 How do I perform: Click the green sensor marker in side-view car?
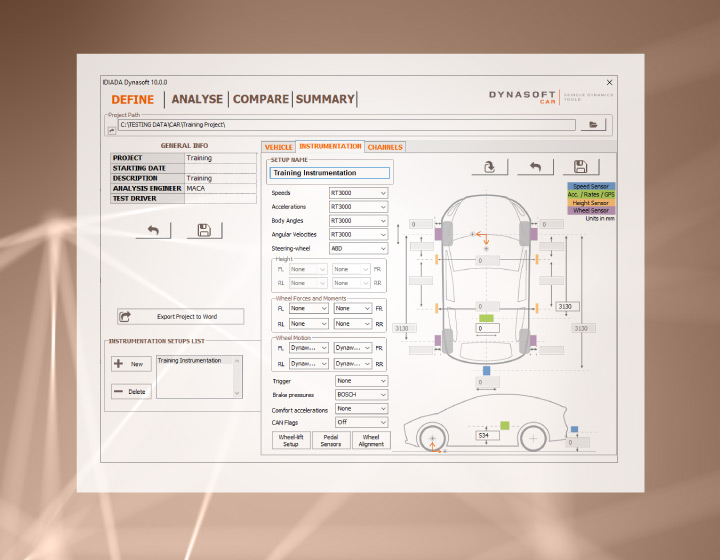(x=505, y=426)
